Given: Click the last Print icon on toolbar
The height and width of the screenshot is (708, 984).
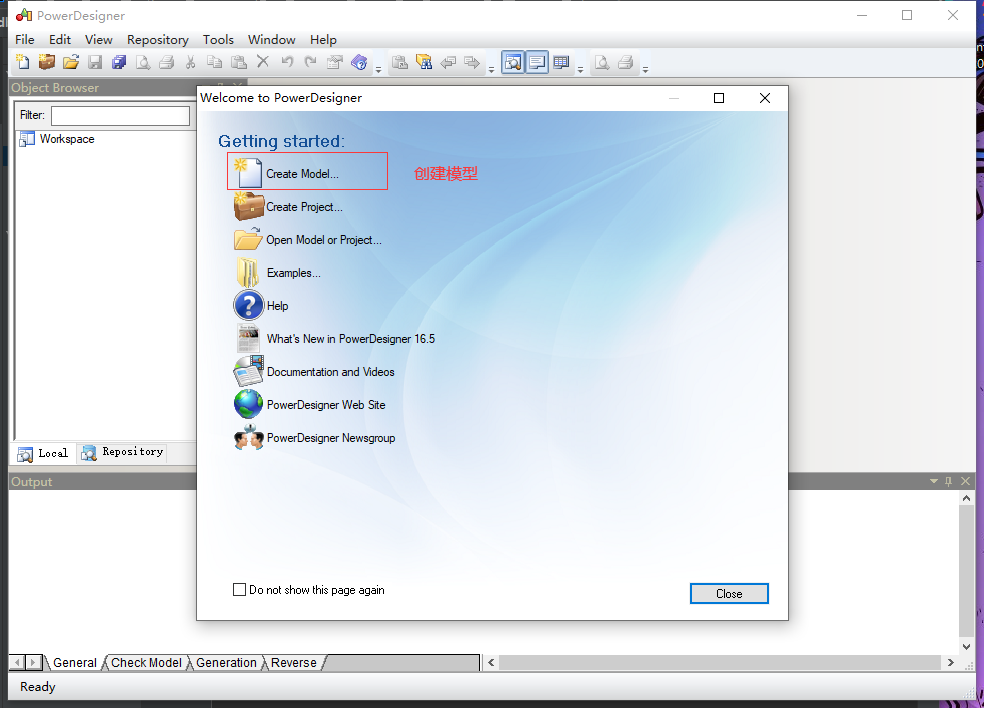Looking at the screenshot, I should pyautogui.click(x=626, y=62).
